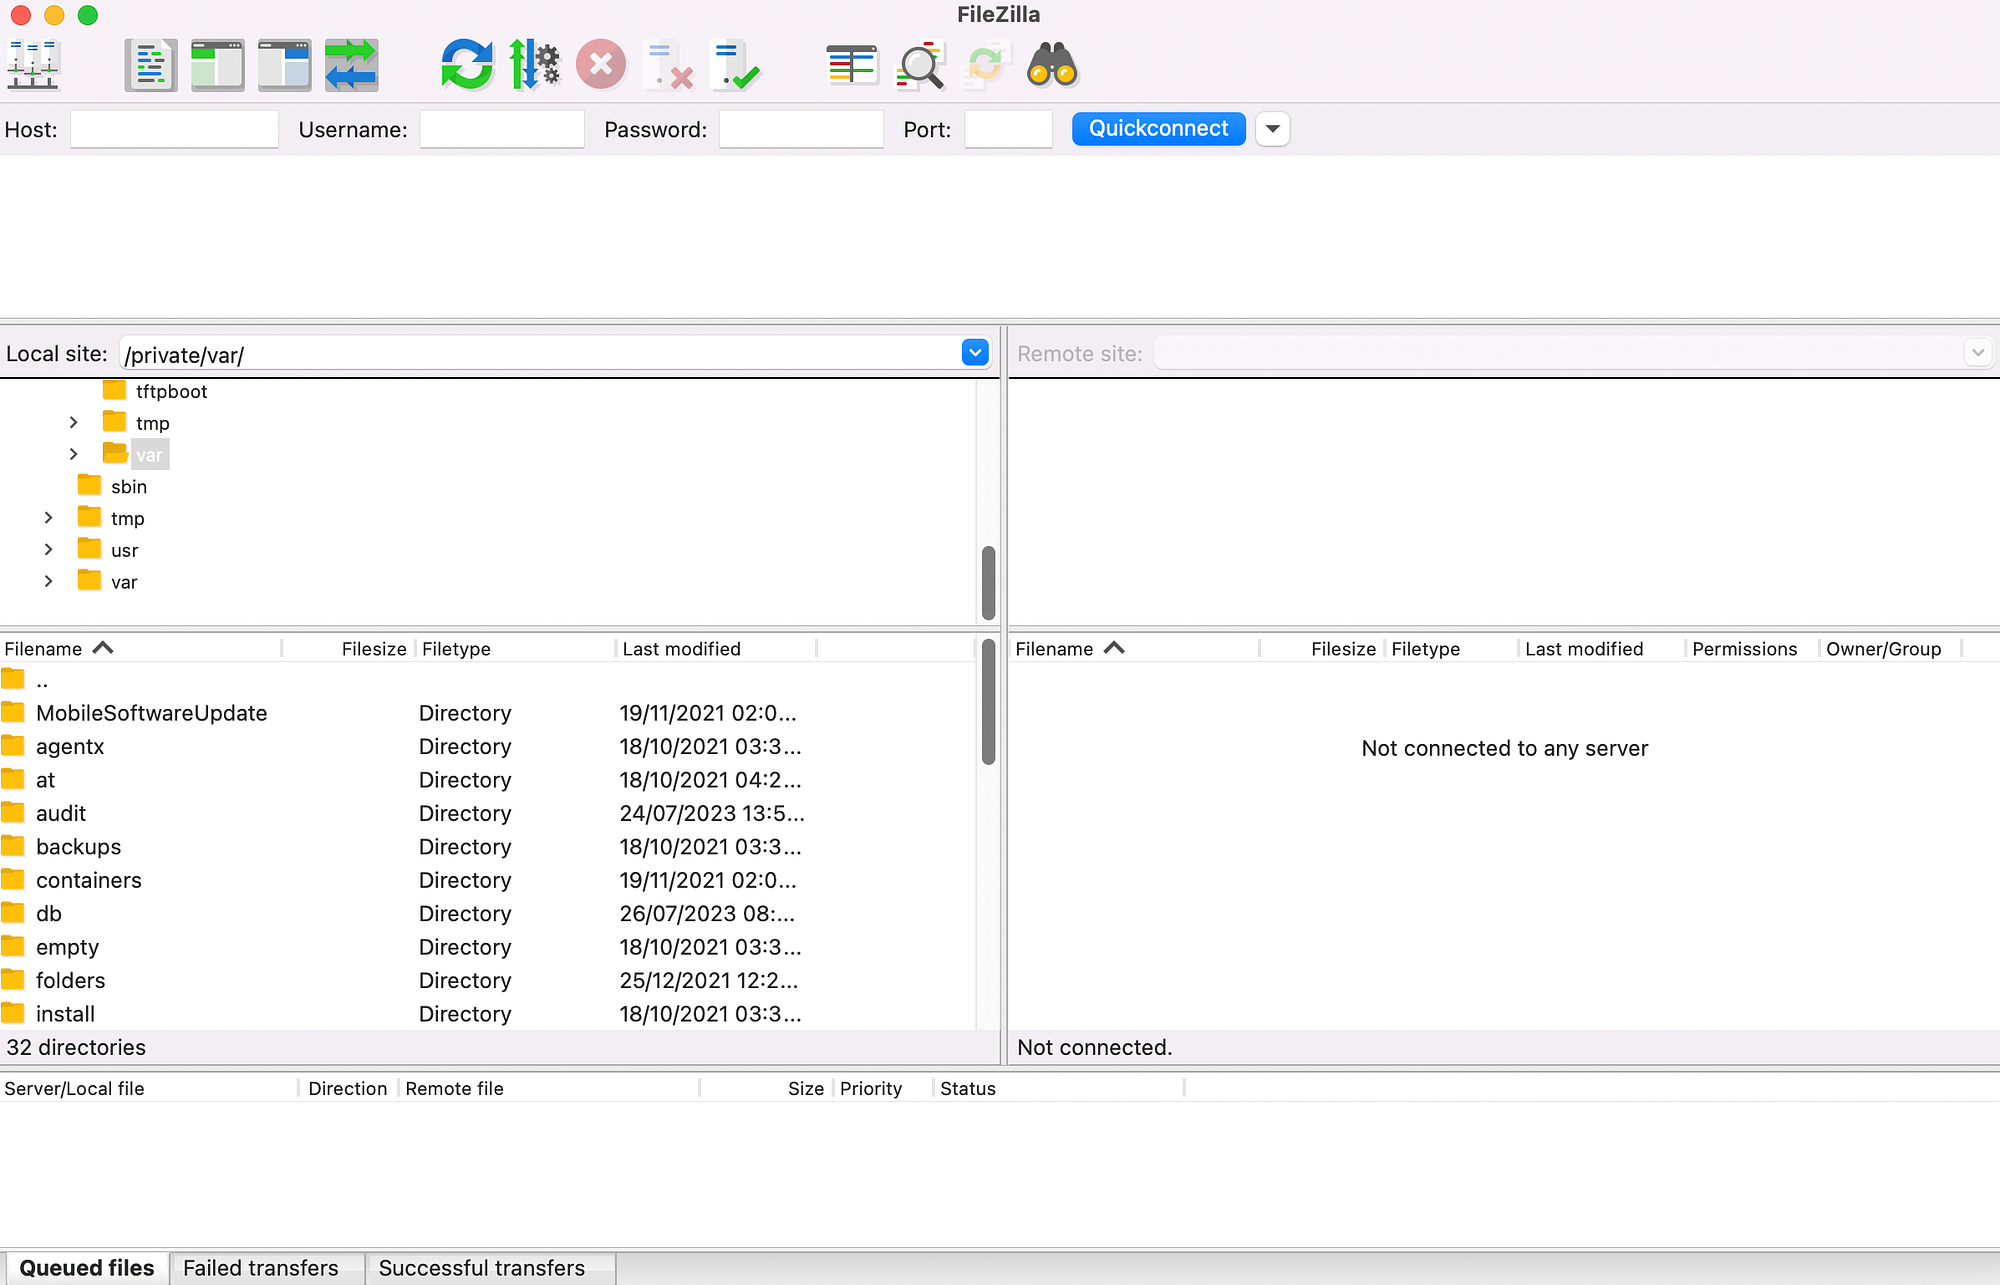Expand the 'tmp' folder in local tree
This screenshot has height=1285, width=2000.
[x=71, y=423]
